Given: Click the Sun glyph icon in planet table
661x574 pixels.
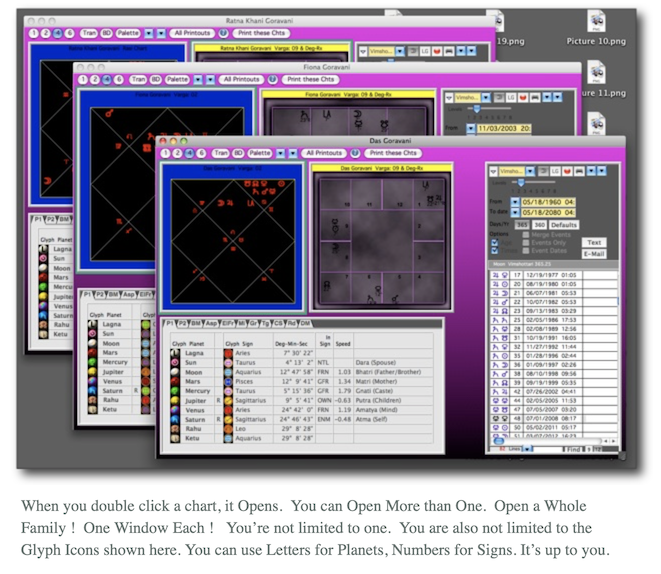Looking at the screenshot, I should pos(177,363).
